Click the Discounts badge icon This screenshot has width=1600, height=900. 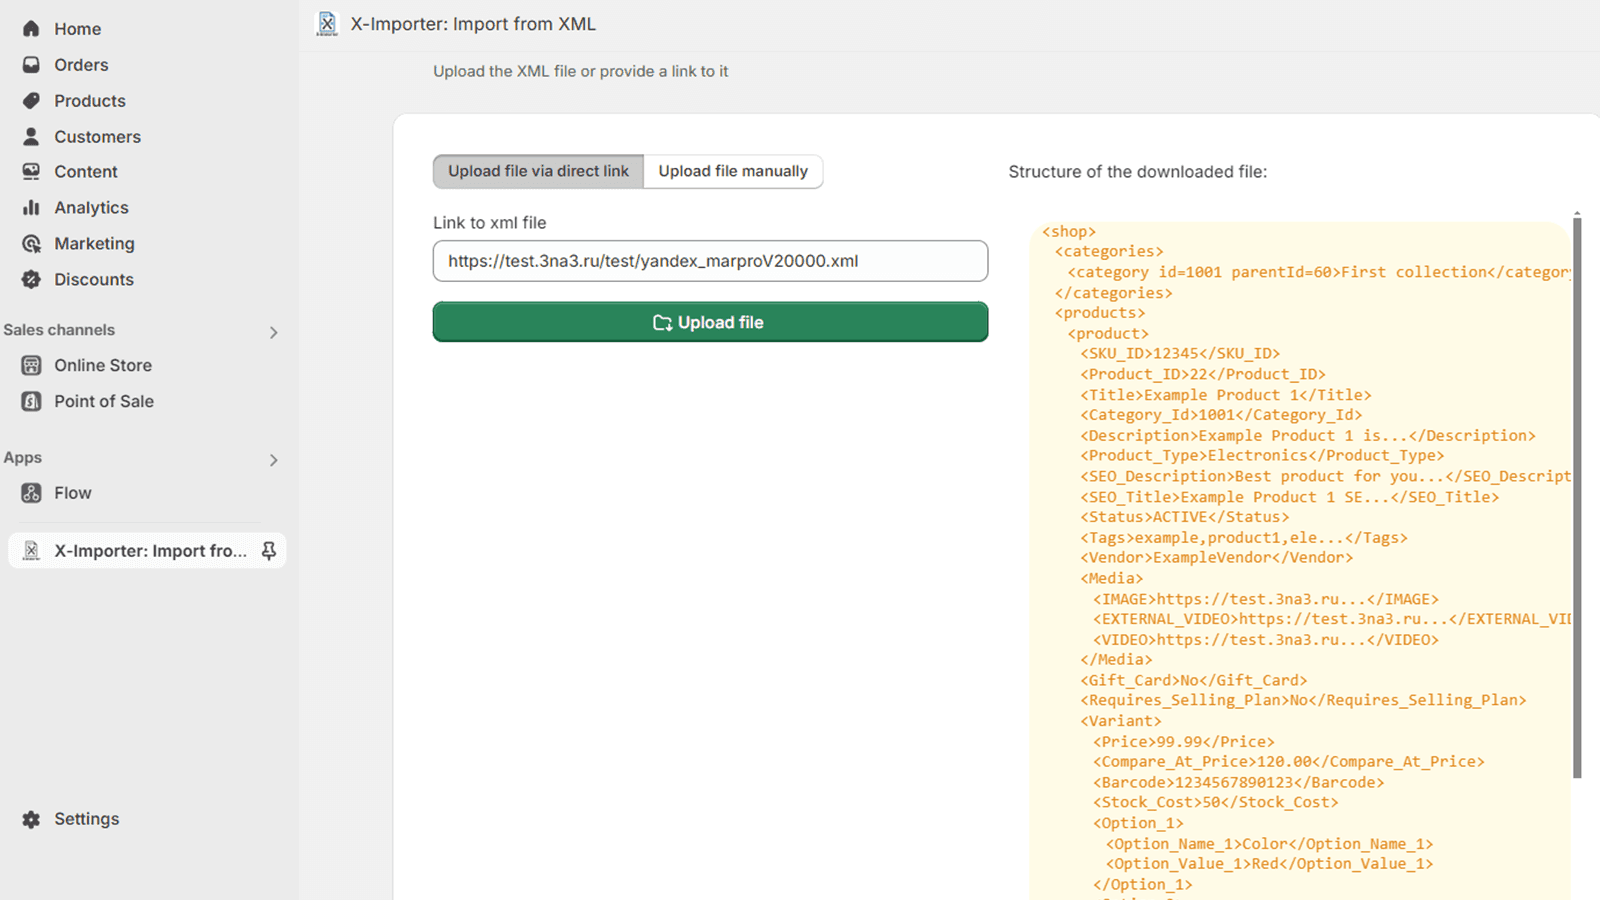[x=31, y=280]
